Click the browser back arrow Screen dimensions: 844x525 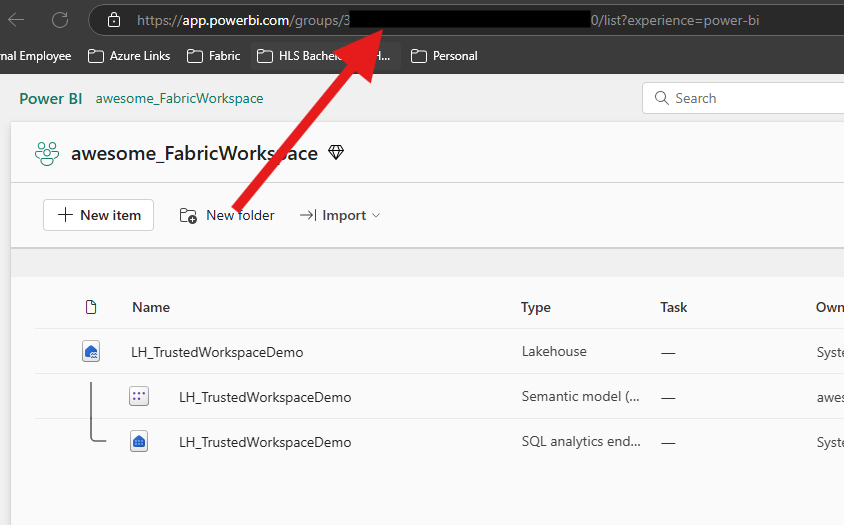coord(16,20)
